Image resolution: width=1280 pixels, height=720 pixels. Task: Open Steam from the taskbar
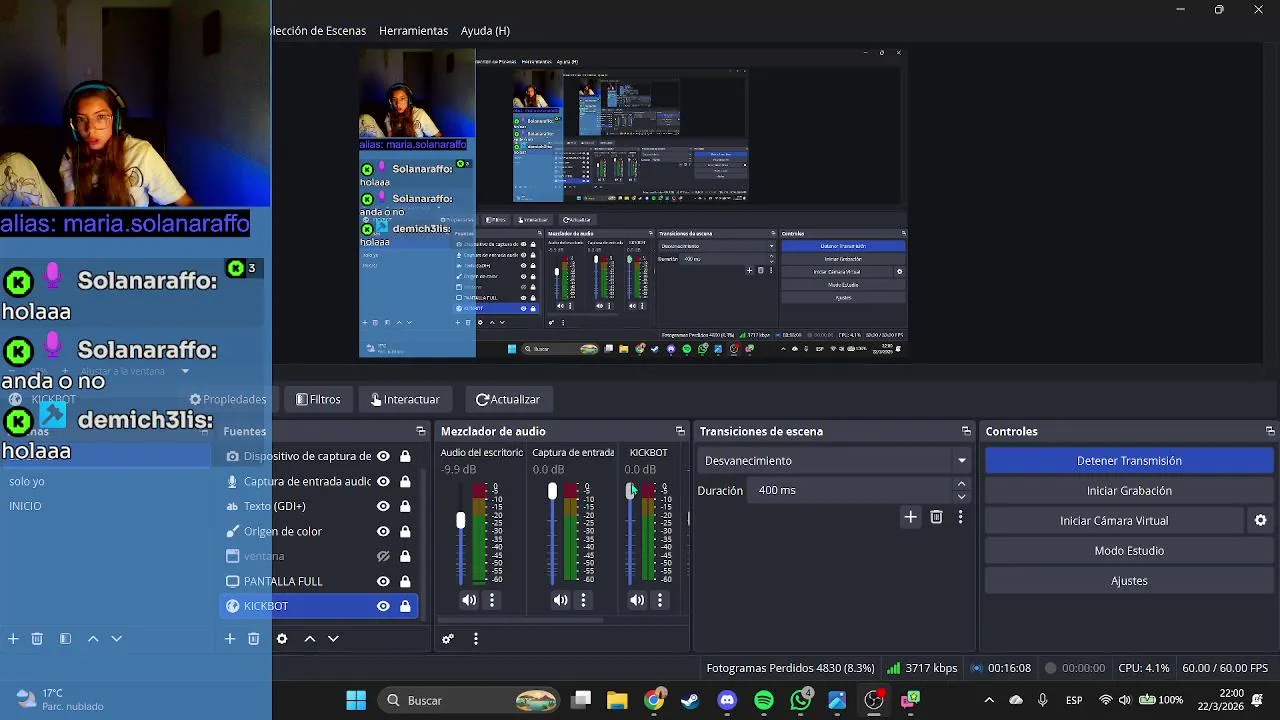[690, 700]
